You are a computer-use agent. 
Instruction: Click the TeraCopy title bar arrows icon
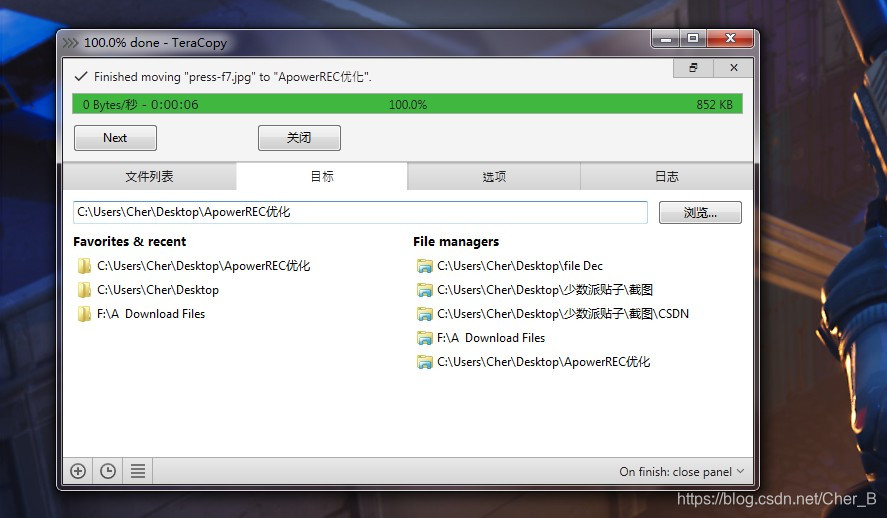click(71, 43)
